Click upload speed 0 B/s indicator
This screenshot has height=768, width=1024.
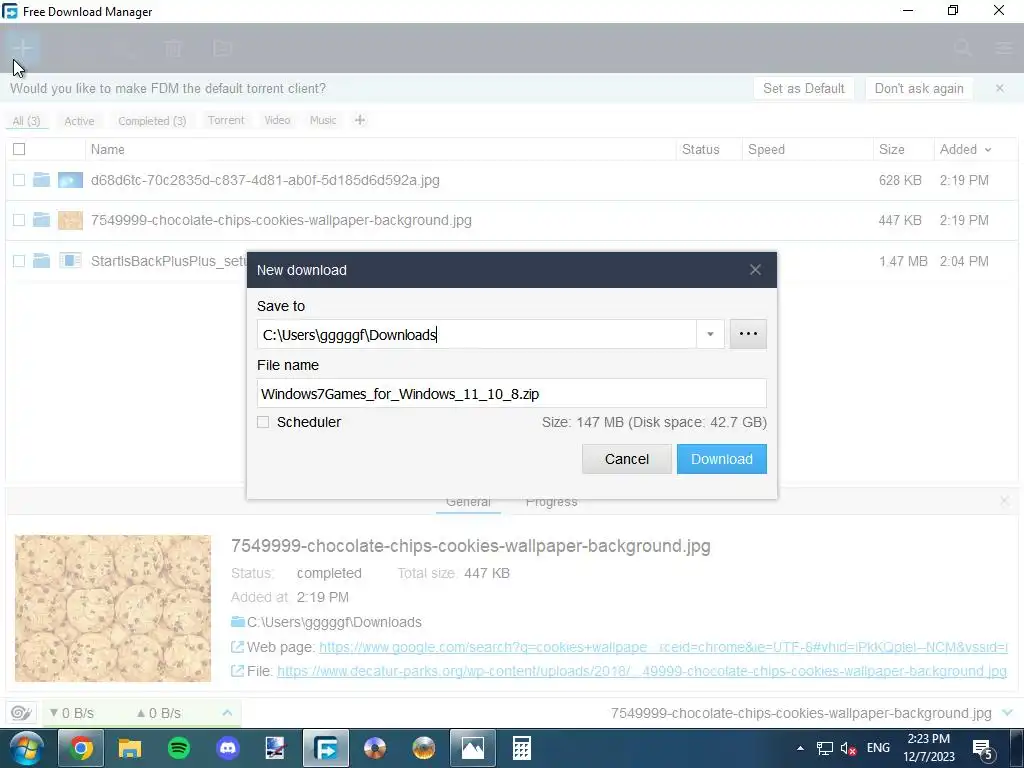click(158, 713)
